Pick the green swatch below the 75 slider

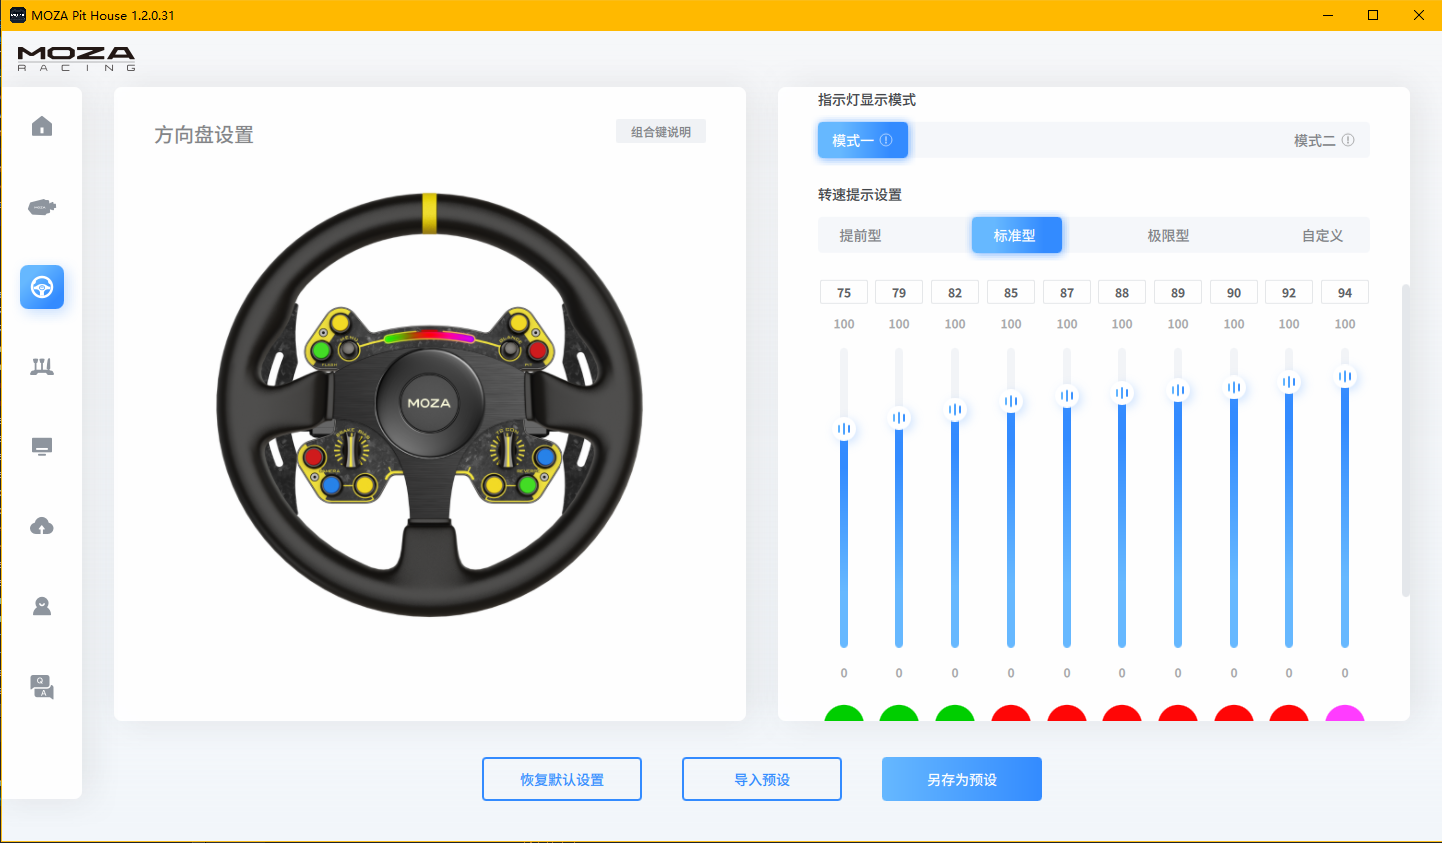(844, 713)
